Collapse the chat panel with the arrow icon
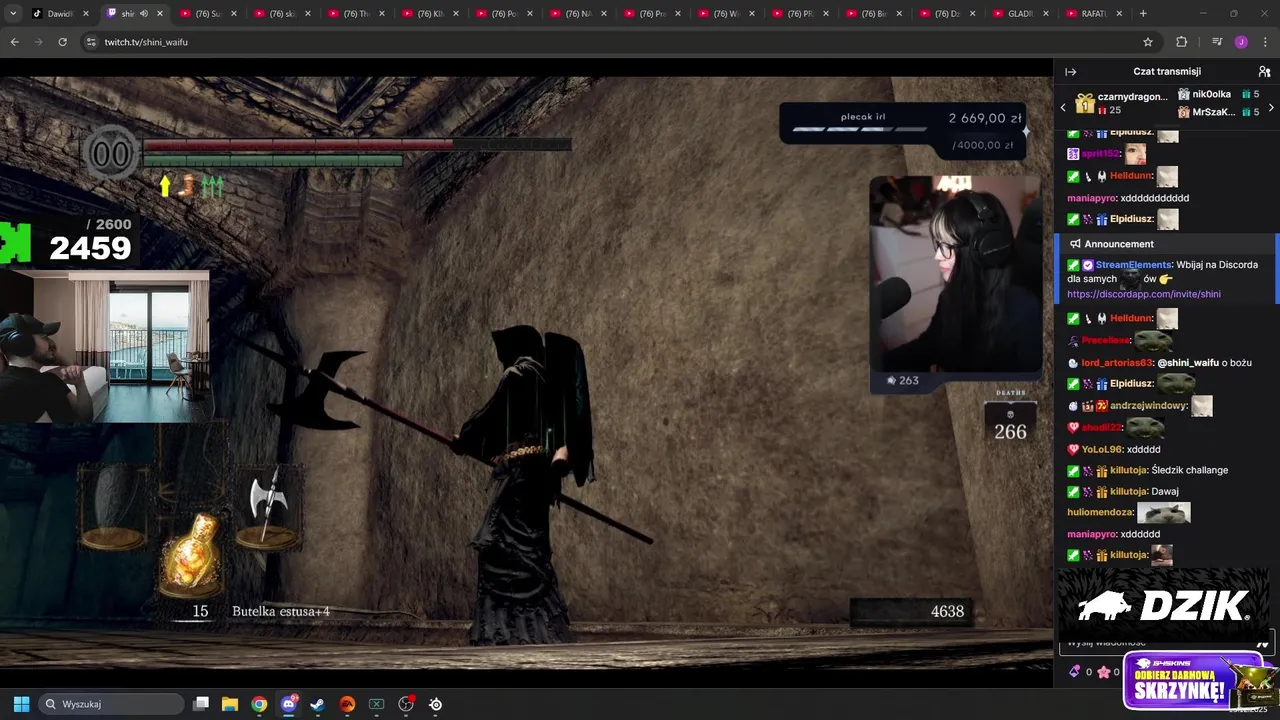Viewport: 1280px width, 720px height. tap(1070, 72)
